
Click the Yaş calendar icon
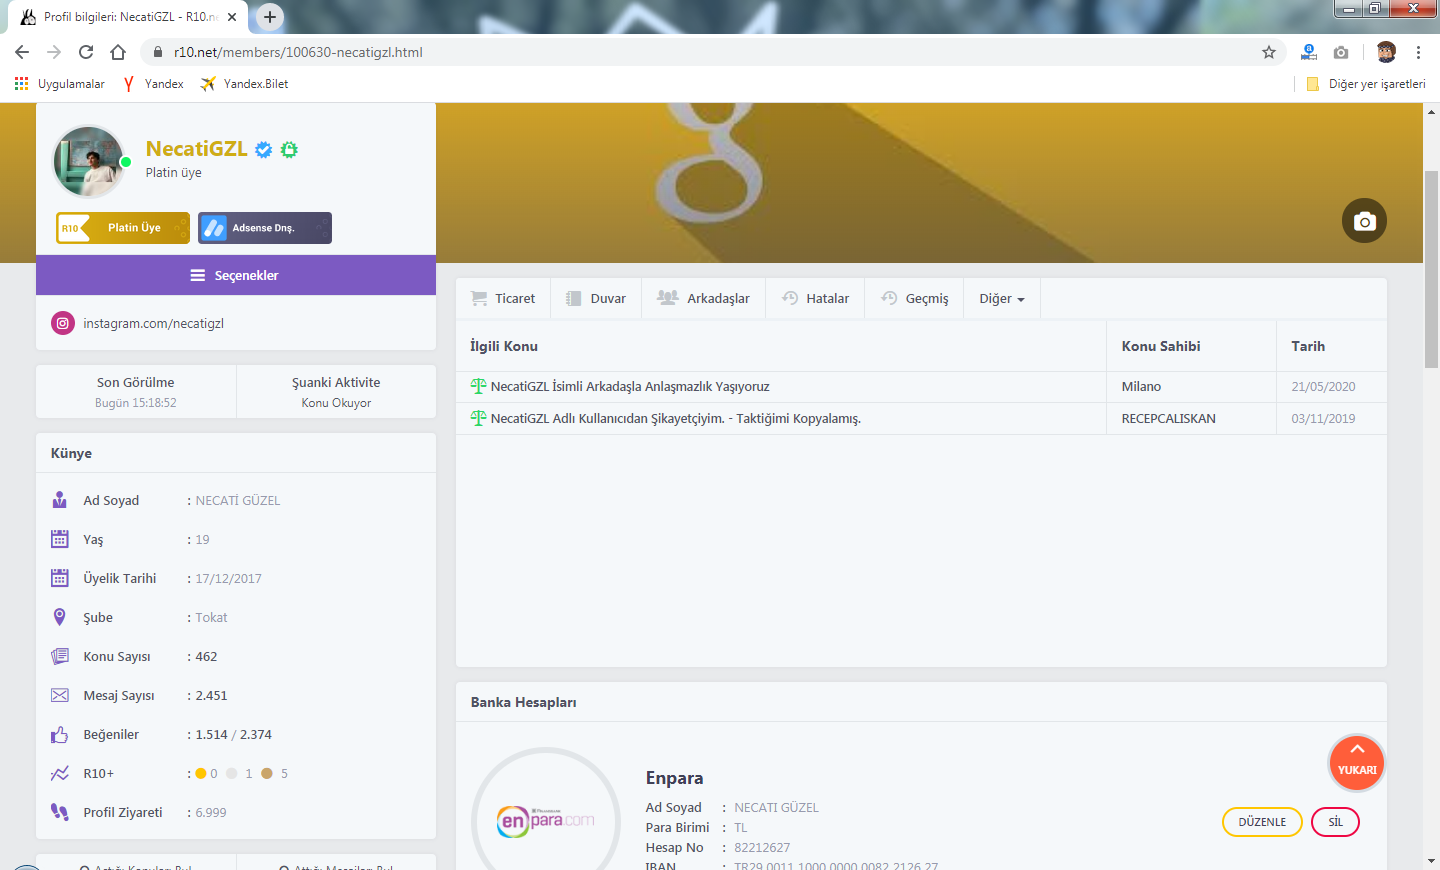tap(60, 539)
